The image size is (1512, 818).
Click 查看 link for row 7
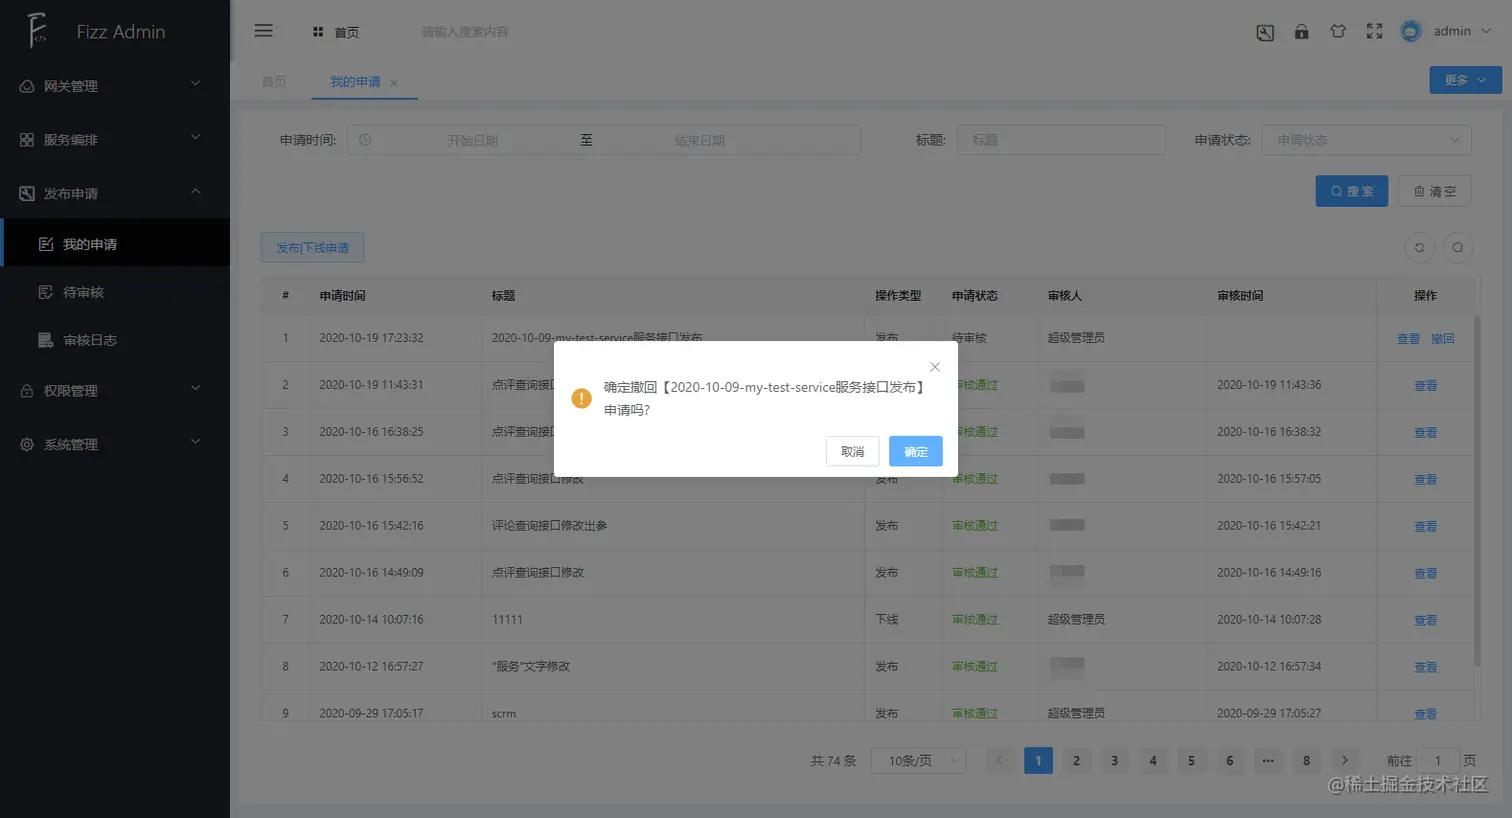click(1425, 621)
